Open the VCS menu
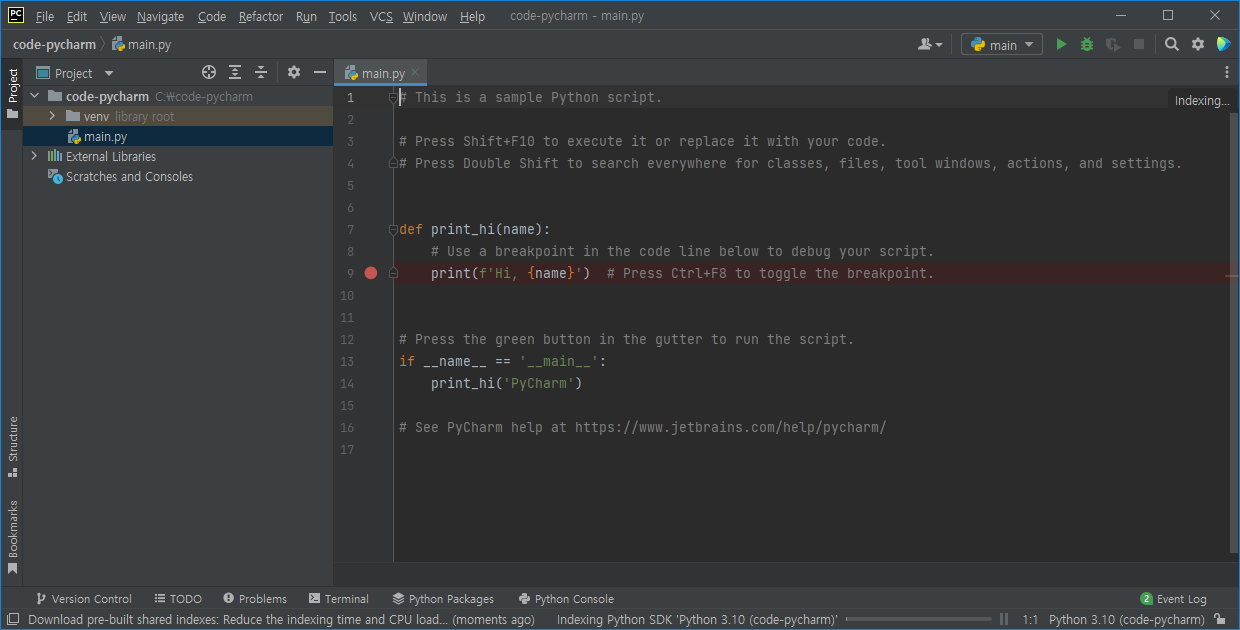The height and width of the screenshot is (630, 1240). coord(381,16)
